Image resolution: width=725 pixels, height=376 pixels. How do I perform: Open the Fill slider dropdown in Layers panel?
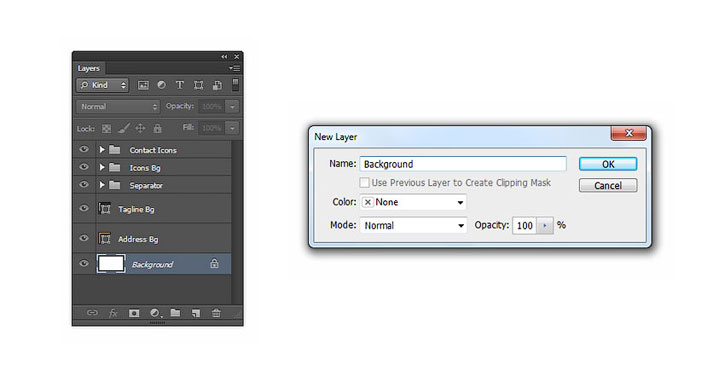tap(233, 128)
